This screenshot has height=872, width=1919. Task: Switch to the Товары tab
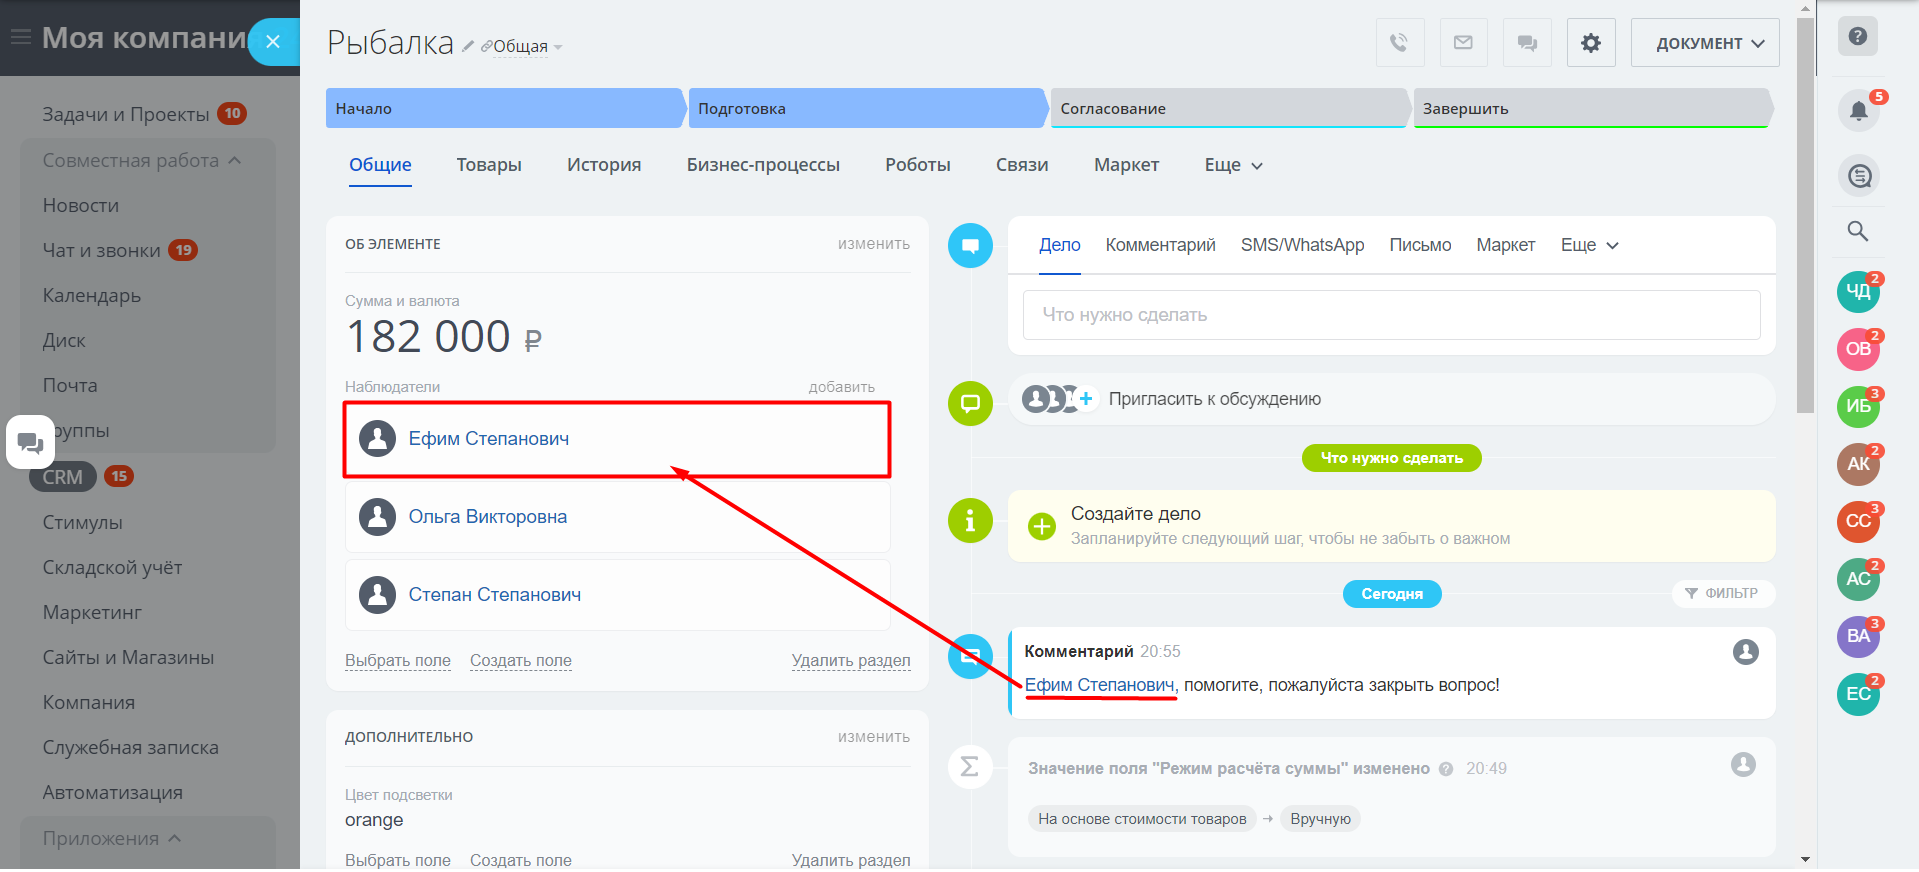coord(489,165)
